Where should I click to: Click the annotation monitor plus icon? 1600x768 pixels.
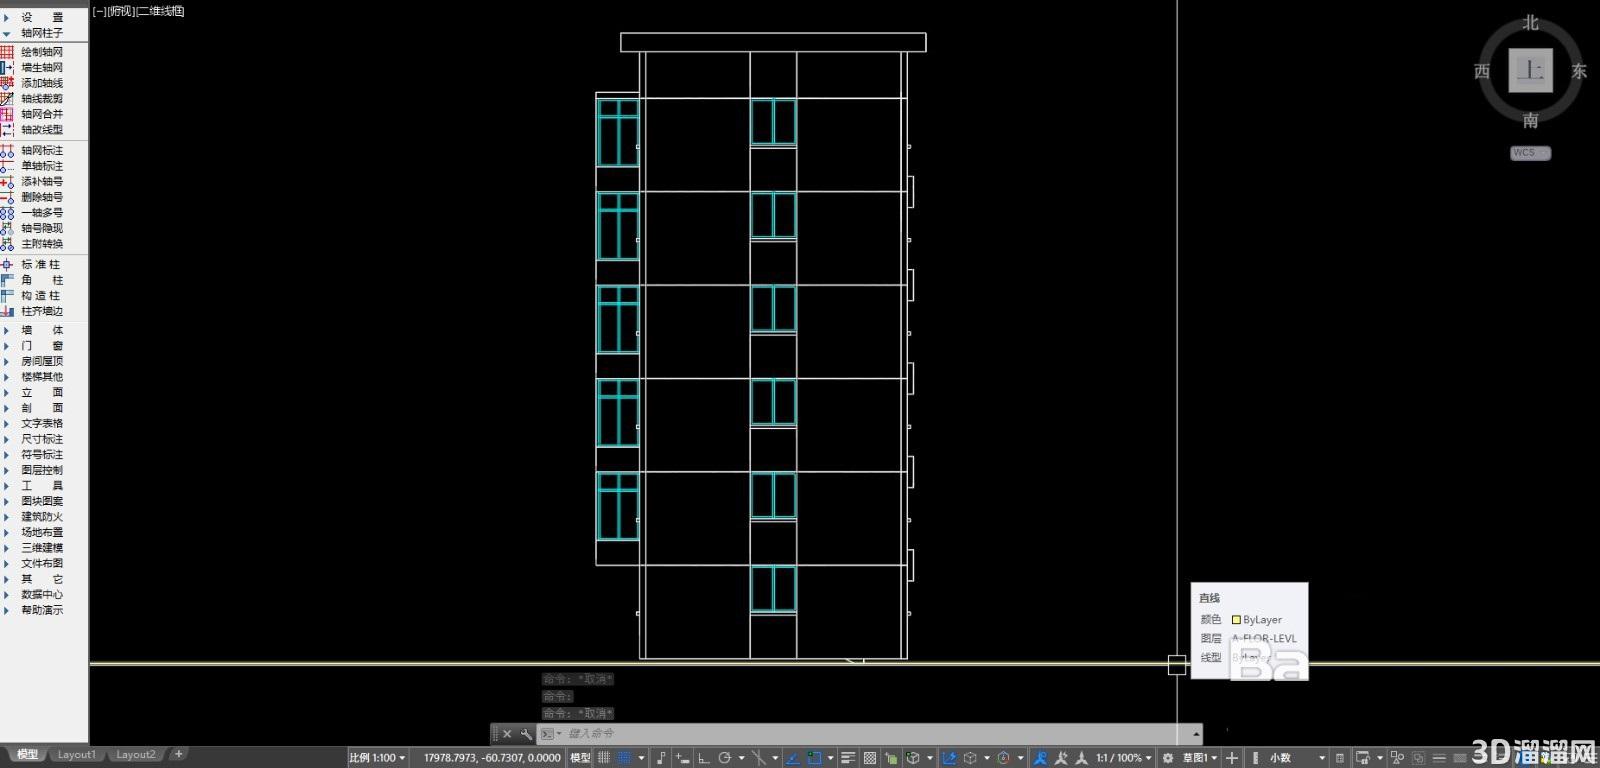(1232, 758)
